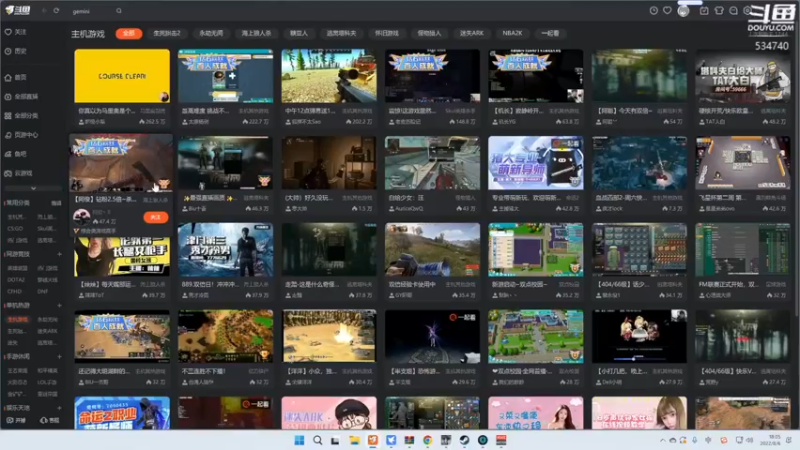Screen dimensions: 800x450
Task: Select the 海上狼人杀 filter tab
Action: tap(256, 33)
